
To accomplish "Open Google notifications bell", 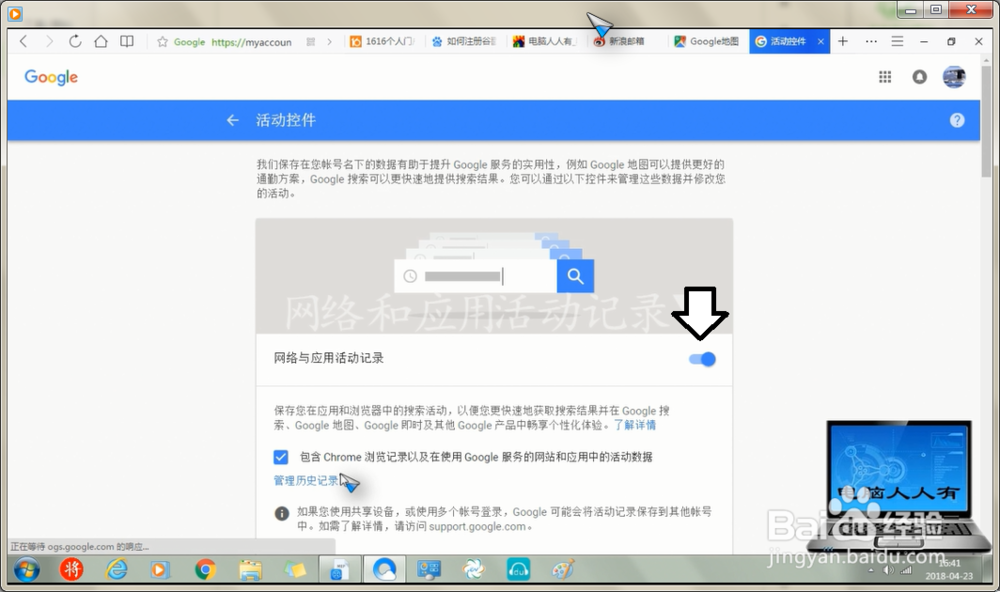I will click(x=920, y=77).
